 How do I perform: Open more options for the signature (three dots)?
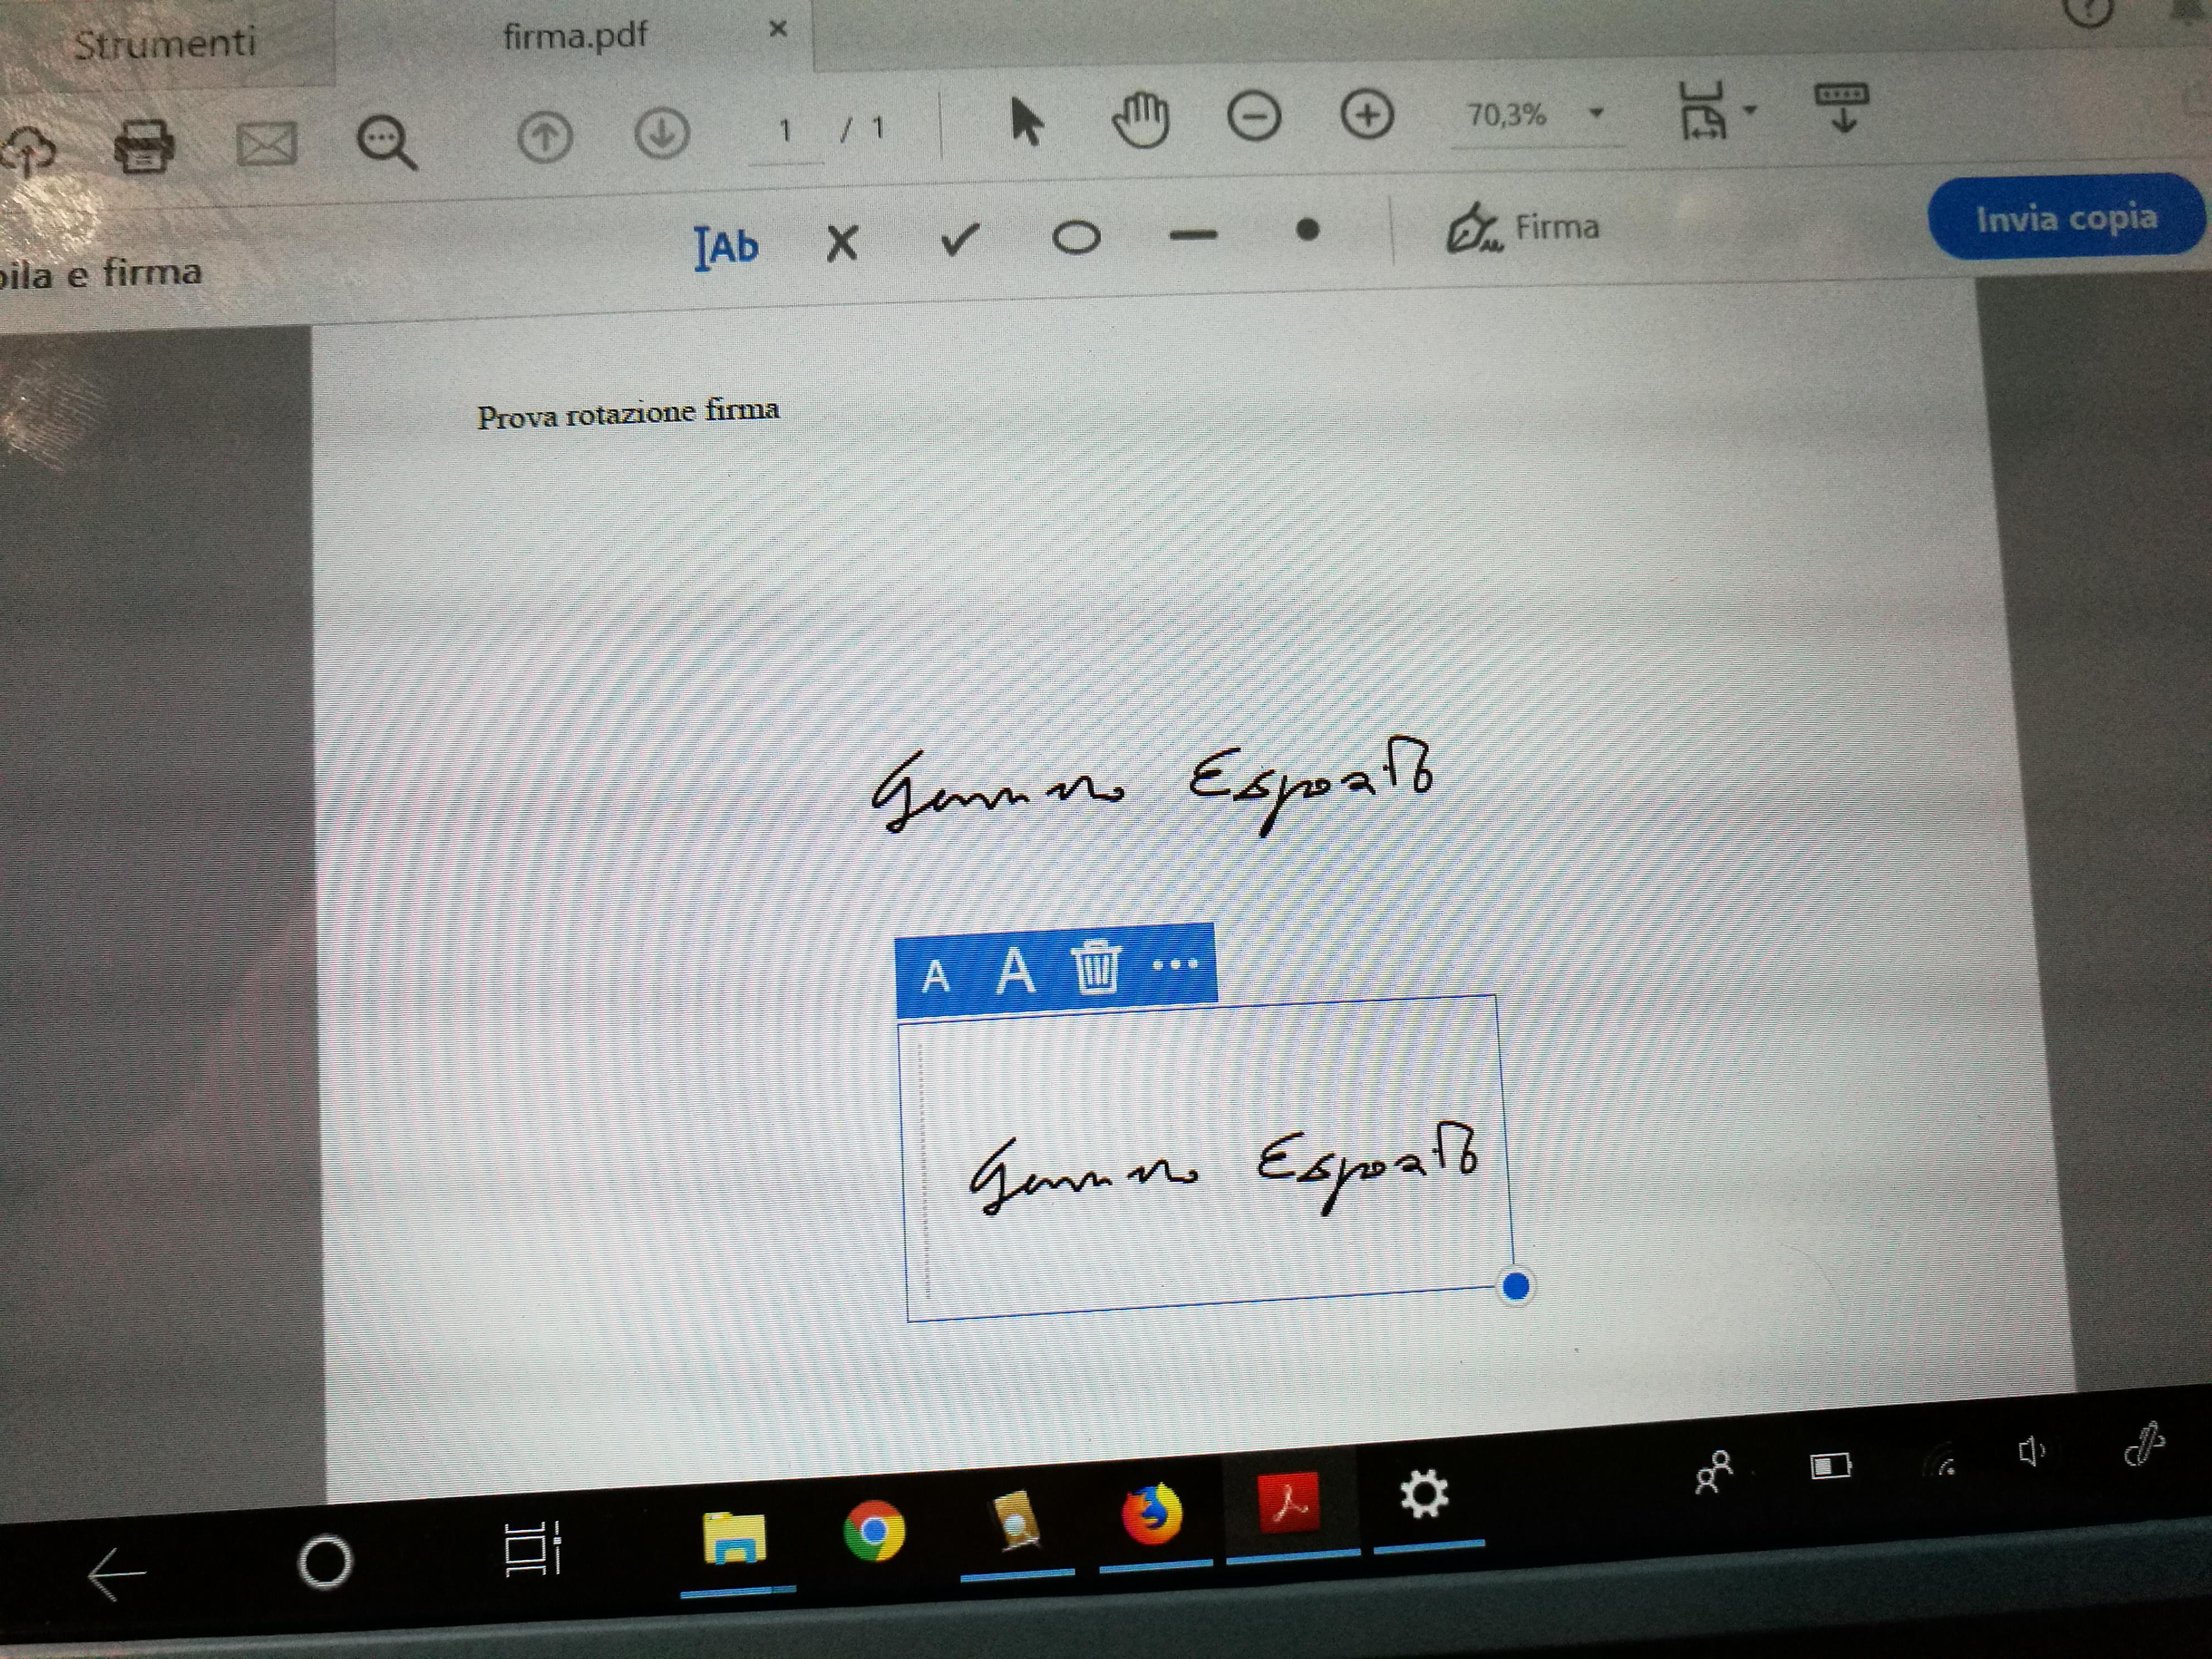tap(1175, 964)
